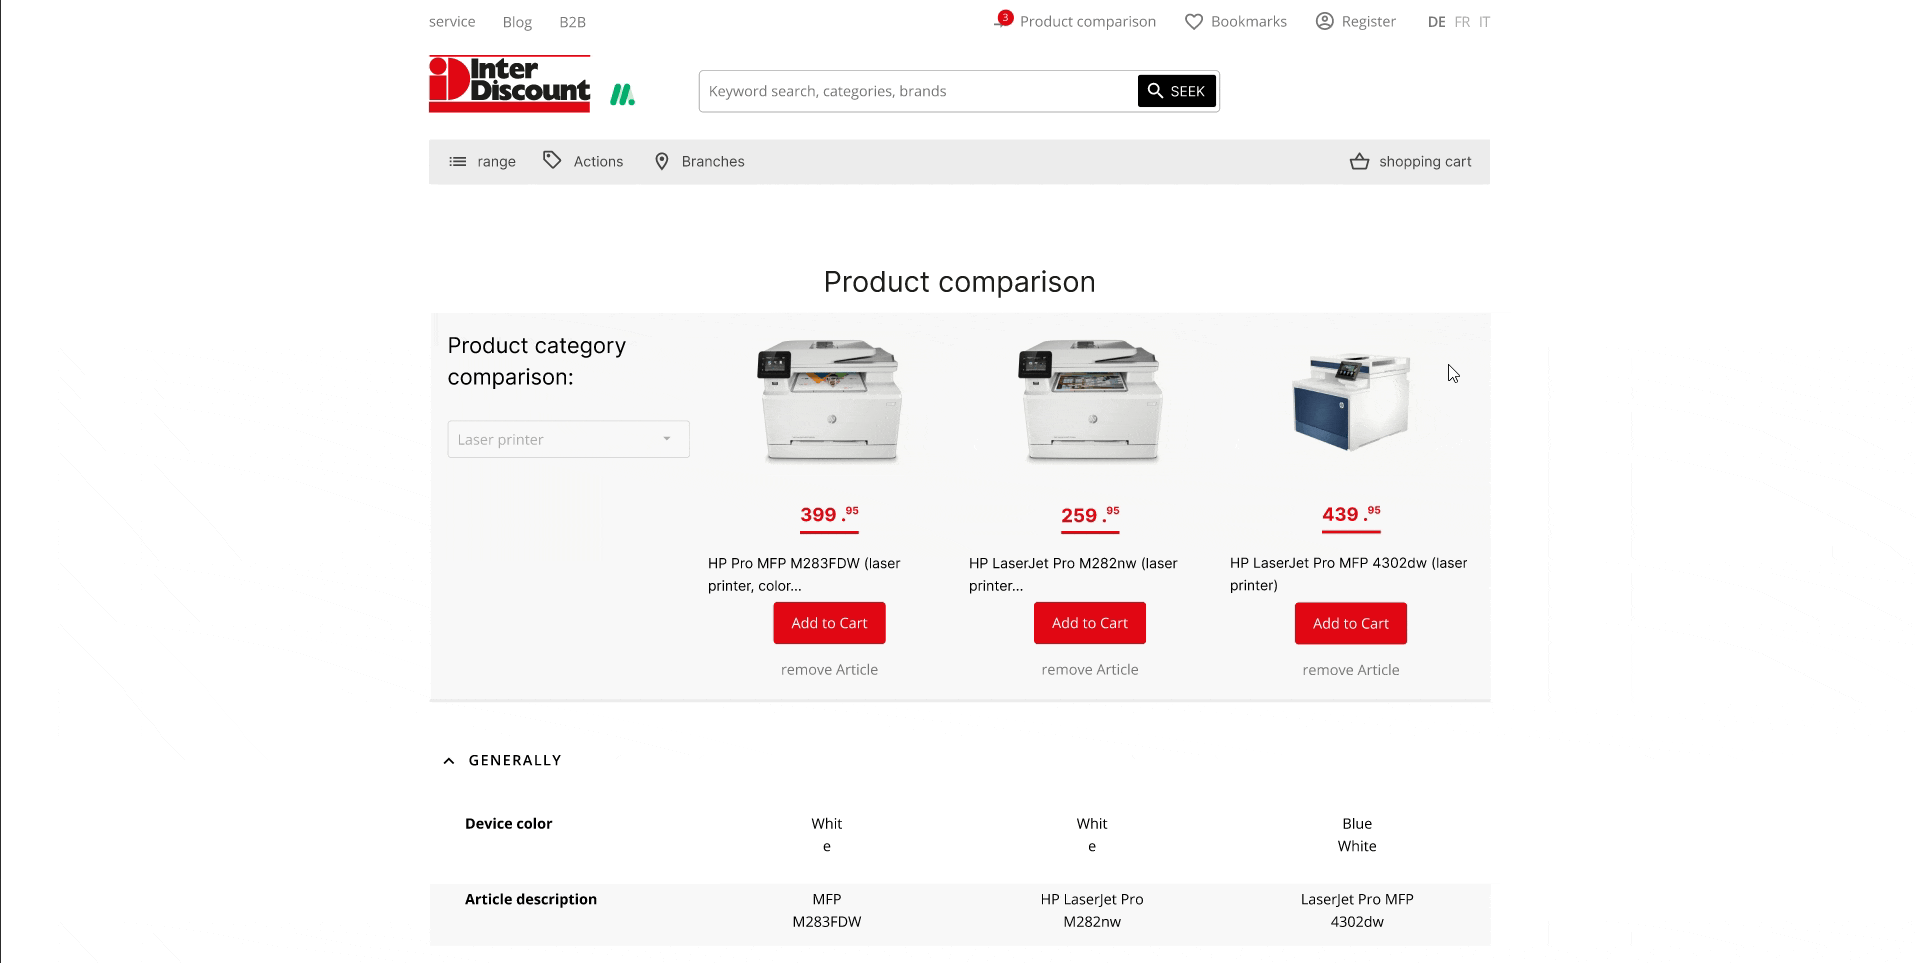Remove the MFP 4302dw article from comparison
Image resolution: width=1917 pixels, height=963 pixels.
tap(1351, 670)
